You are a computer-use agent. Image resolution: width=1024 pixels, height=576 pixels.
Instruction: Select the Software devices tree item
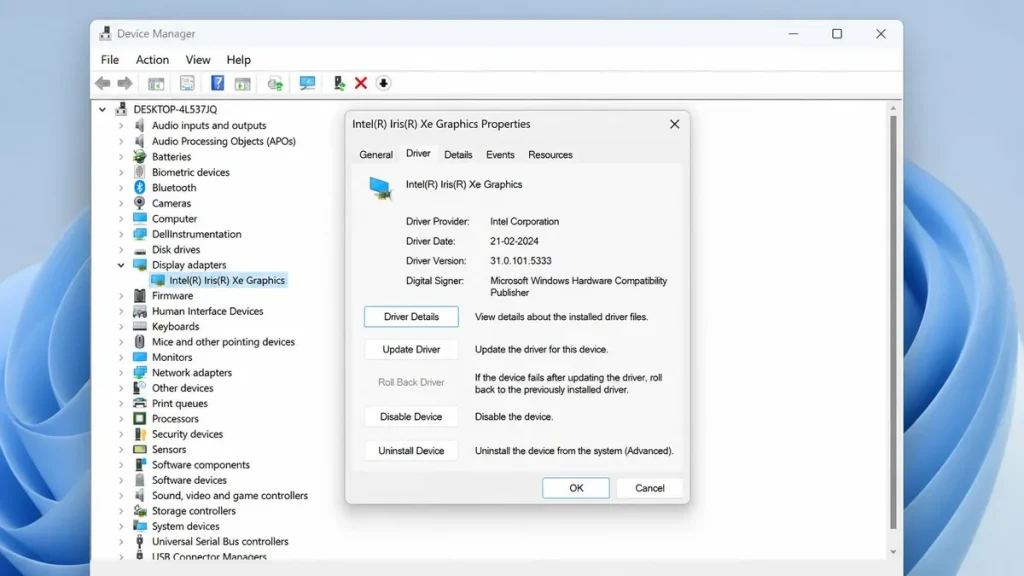pos(189,480)
